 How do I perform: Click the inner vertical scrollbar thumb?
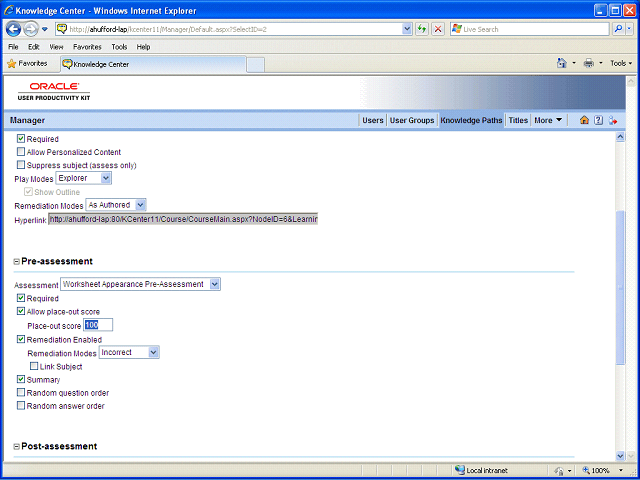coord(620,287)
